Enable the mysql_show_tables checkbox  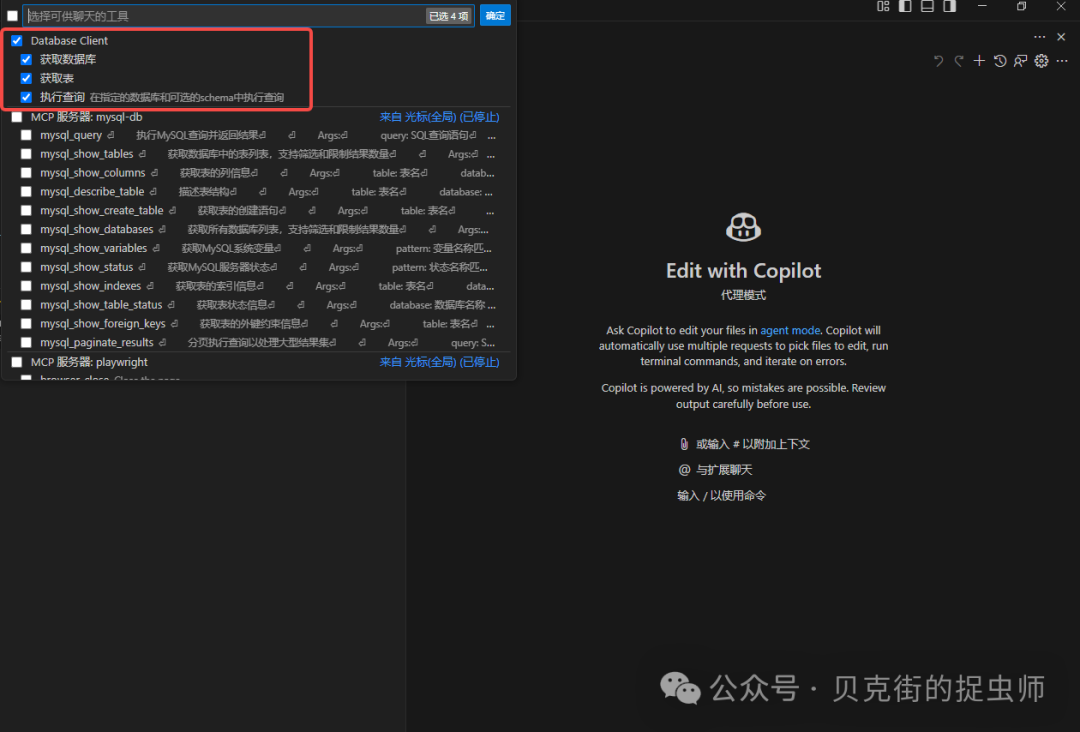click(x=26, y=154)
